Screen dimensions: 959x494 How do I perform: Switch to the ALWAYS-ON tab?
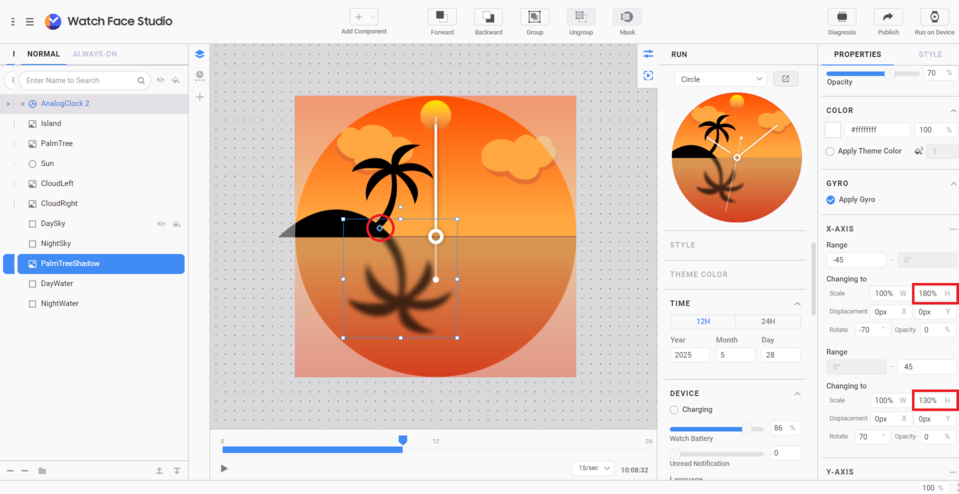click(x=95, y=54)
